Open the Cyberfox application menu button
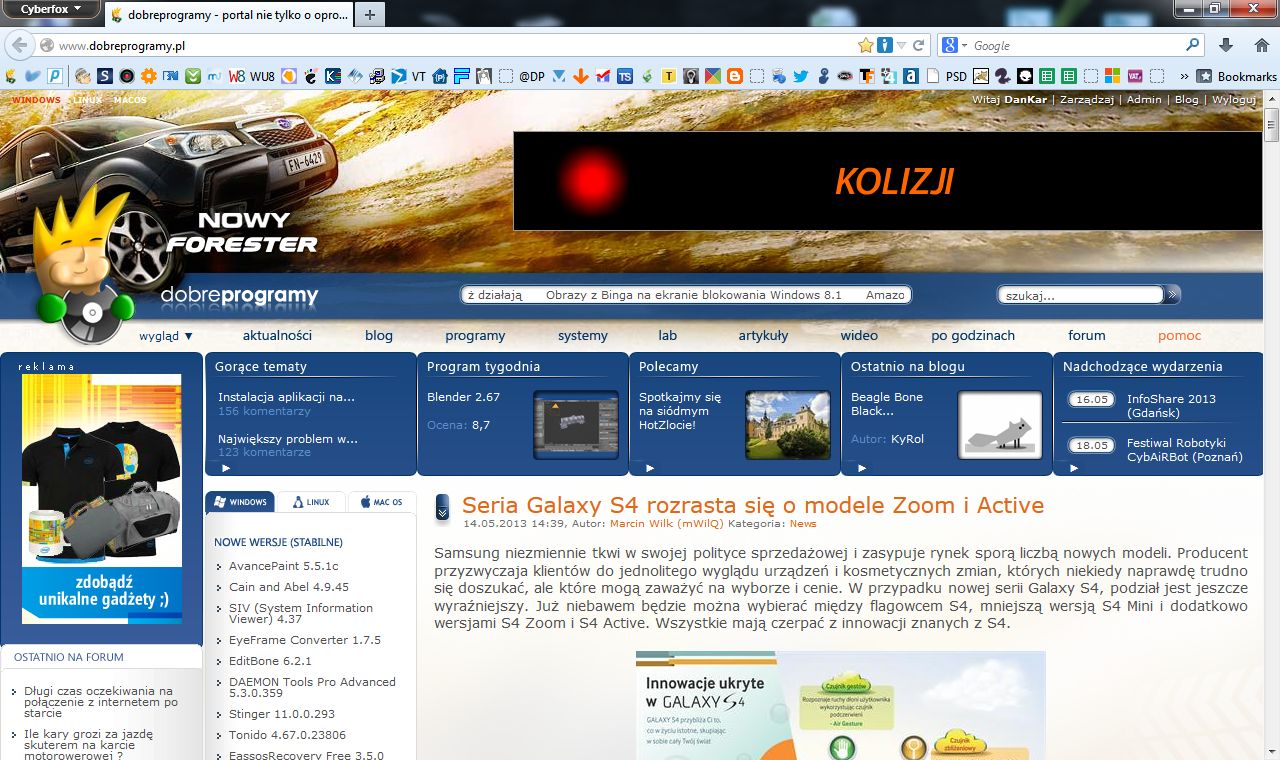 click(x=50, y=9)
